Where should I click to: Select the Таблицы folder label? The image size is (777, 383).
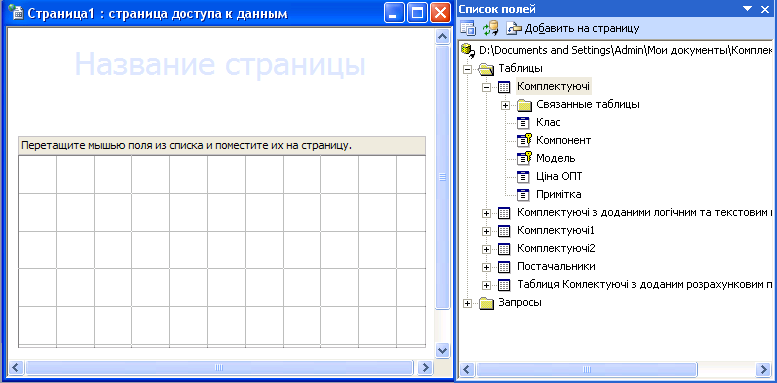520,68
